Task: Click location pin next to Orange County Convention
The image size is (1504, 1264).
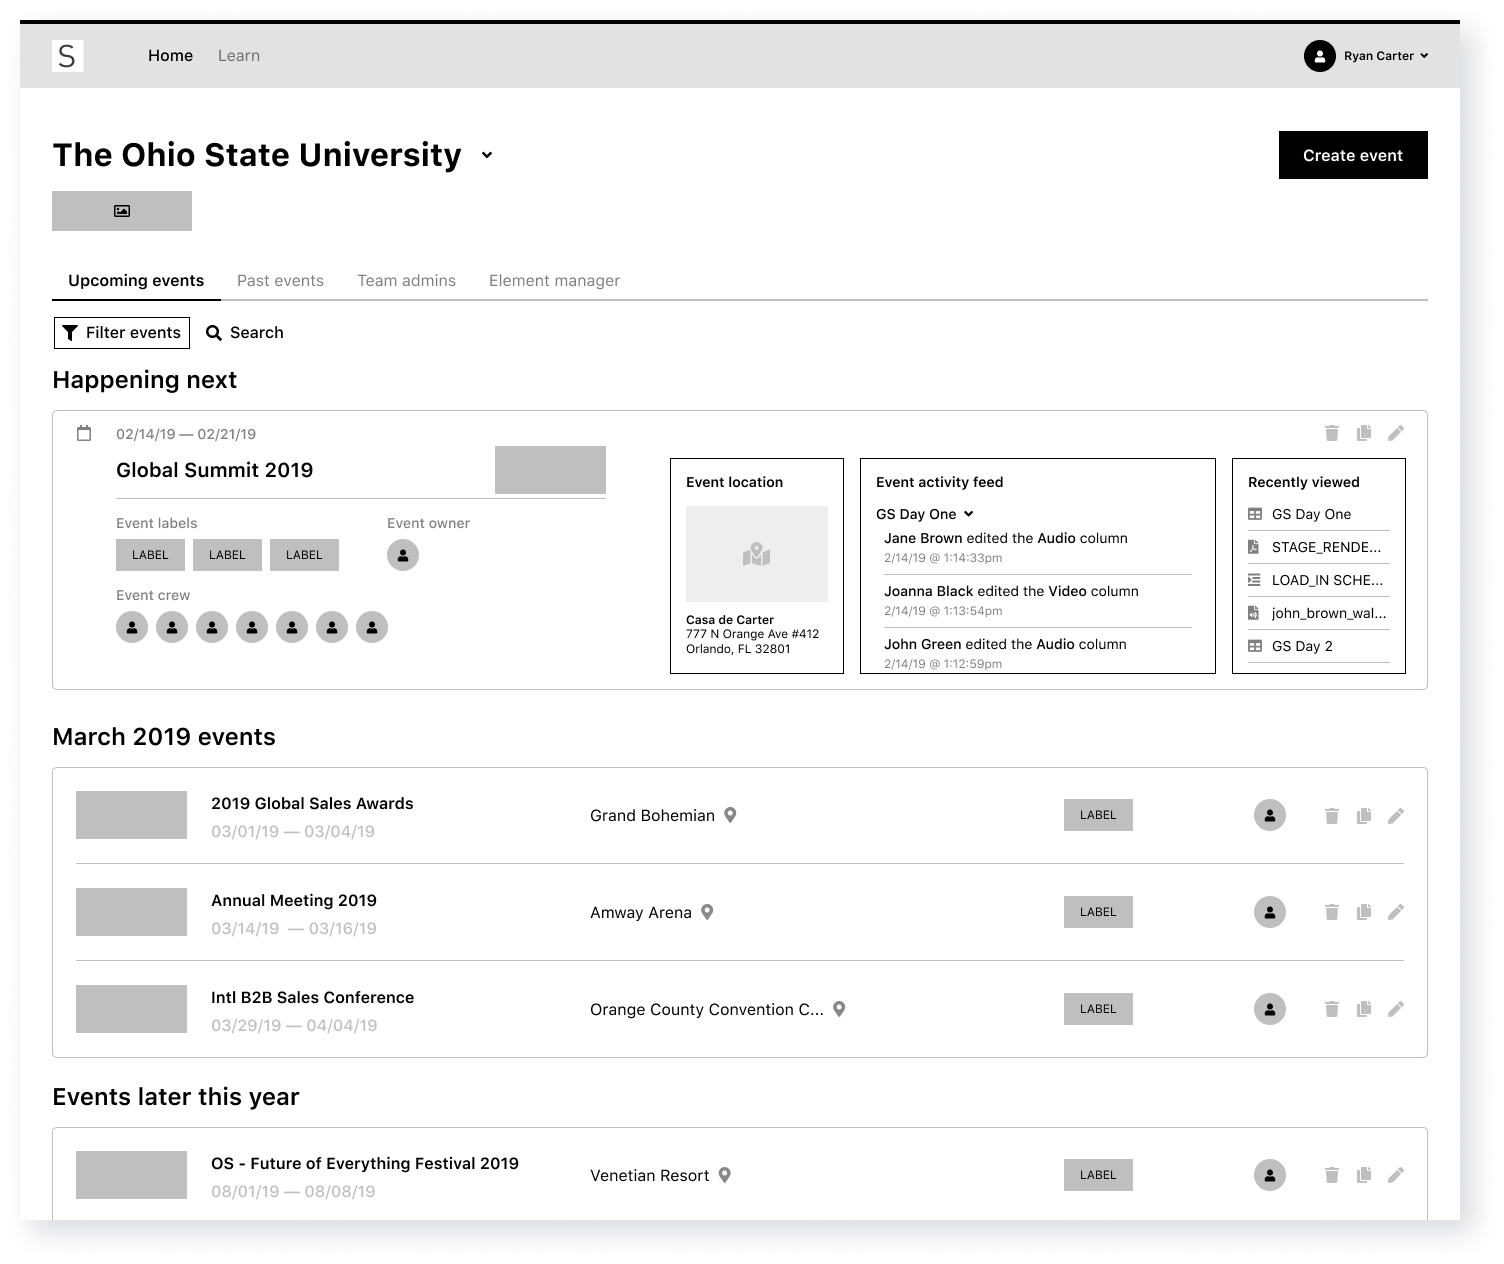Action: [839, 1009]
